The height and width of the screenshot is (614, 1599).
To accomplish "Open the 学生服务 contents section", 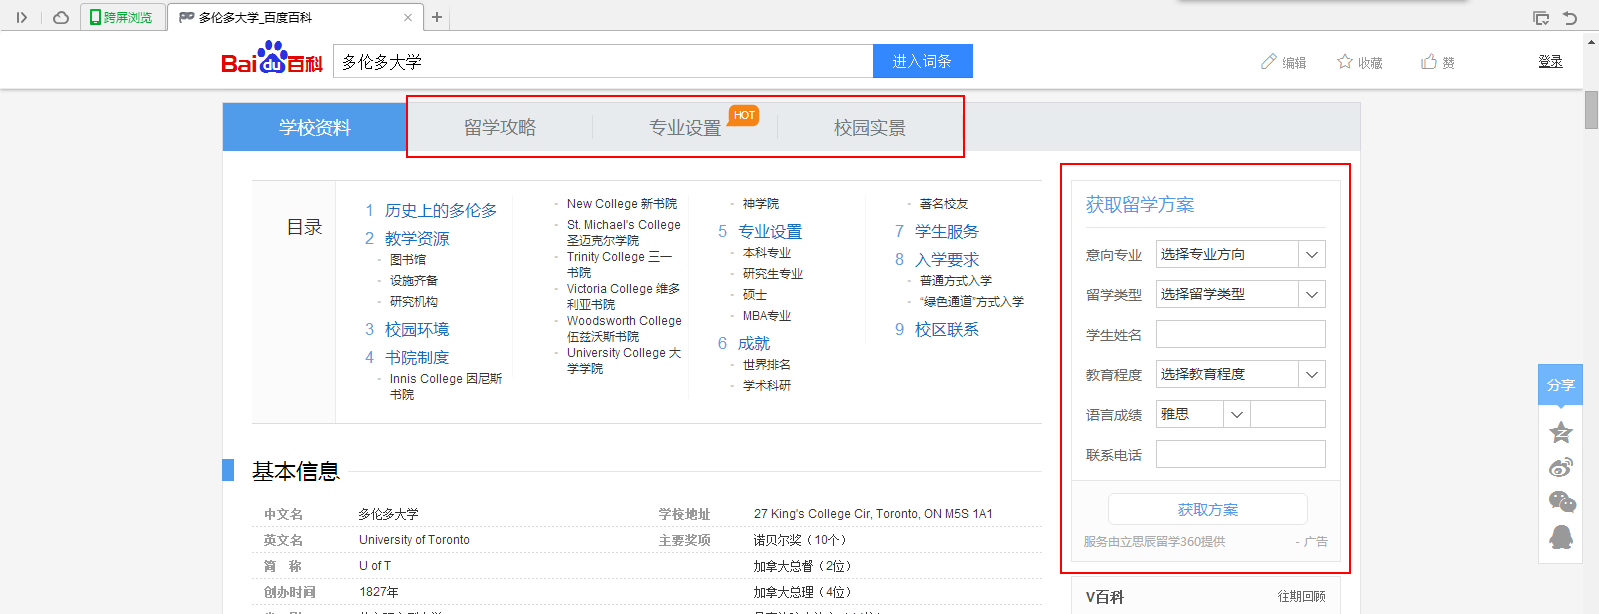I will (x=947, y=231).
